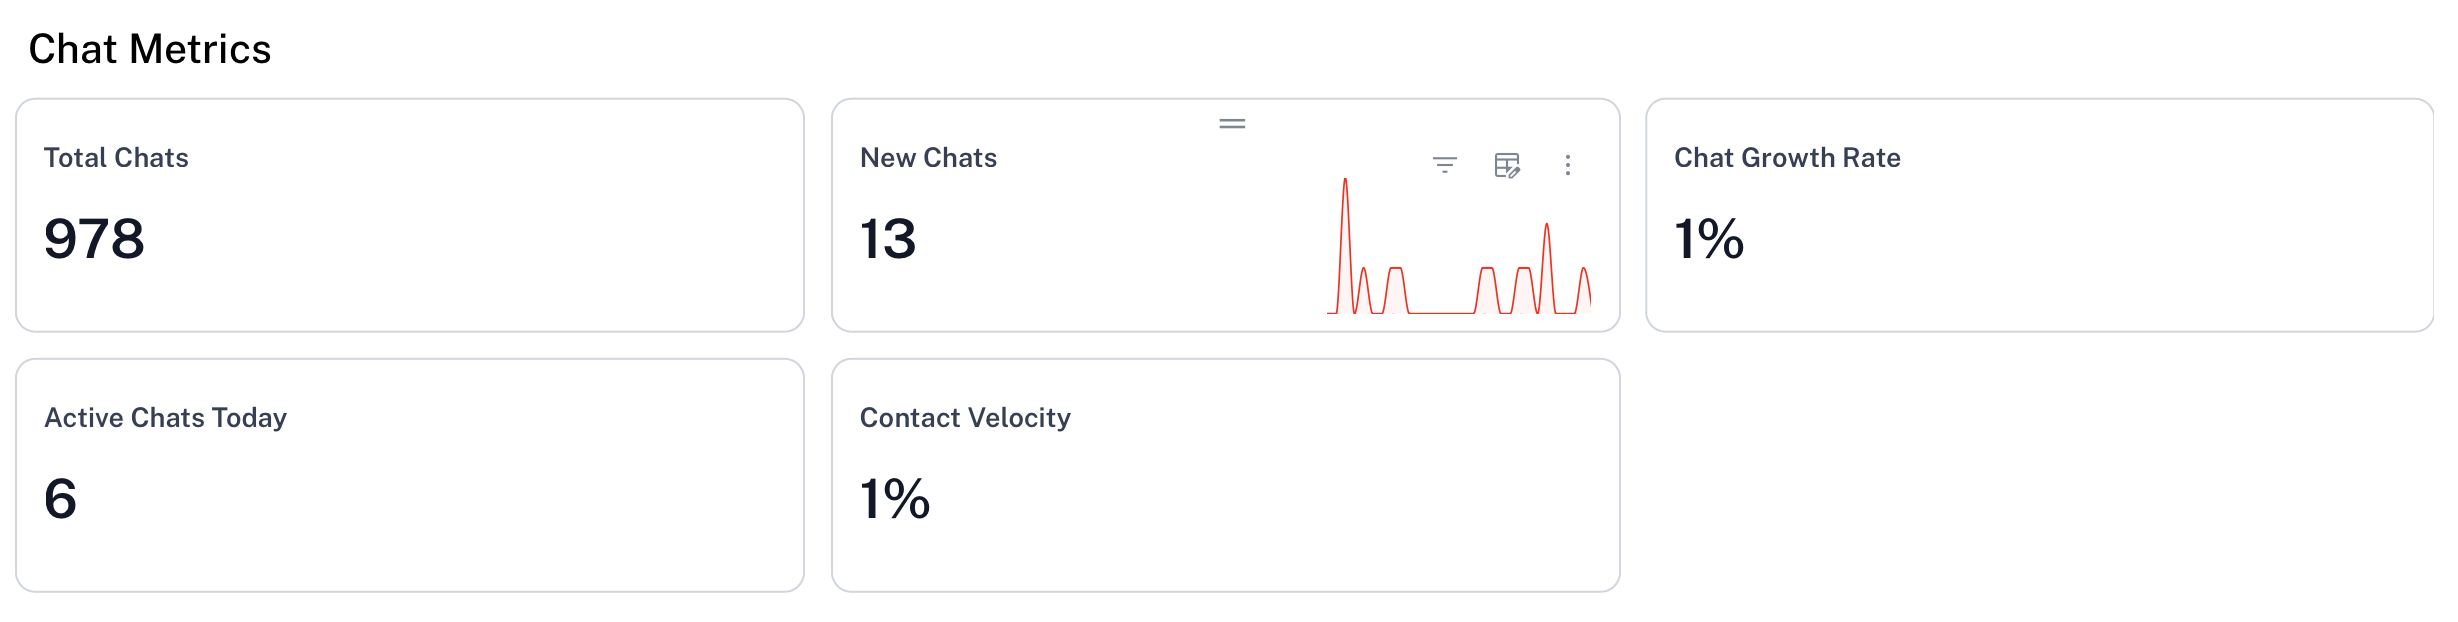Click the 978 total chats value
2458x622 pixels.
tap(94, 239)
